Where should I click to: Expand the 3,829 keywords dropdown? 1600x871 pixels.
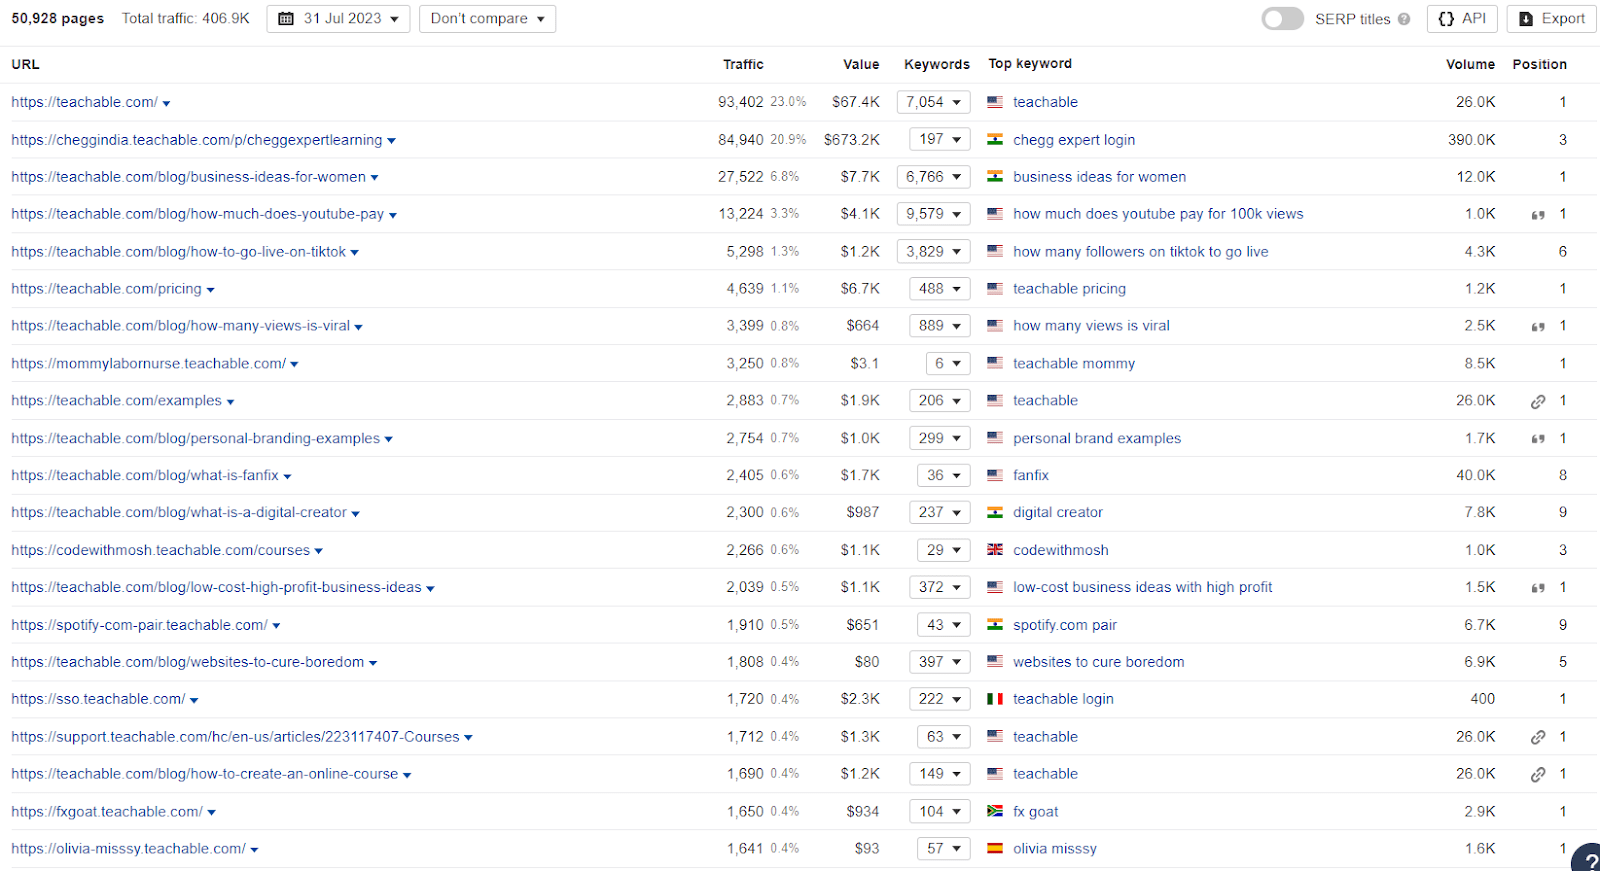click(934, 251)
